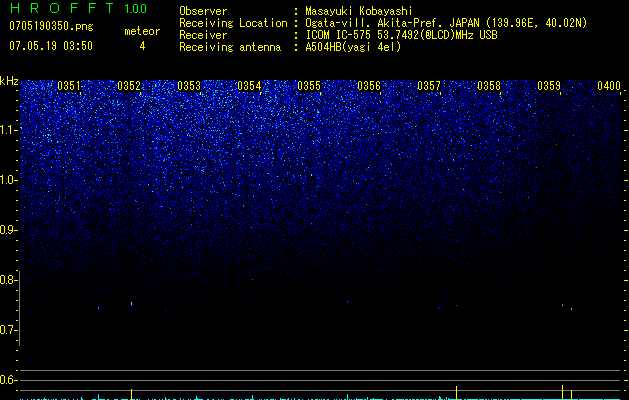Click the Ogata-vill. Akita-Pref. JAPAN location text
The width and height of the screenshot is (629, 400).
point(446,23)
